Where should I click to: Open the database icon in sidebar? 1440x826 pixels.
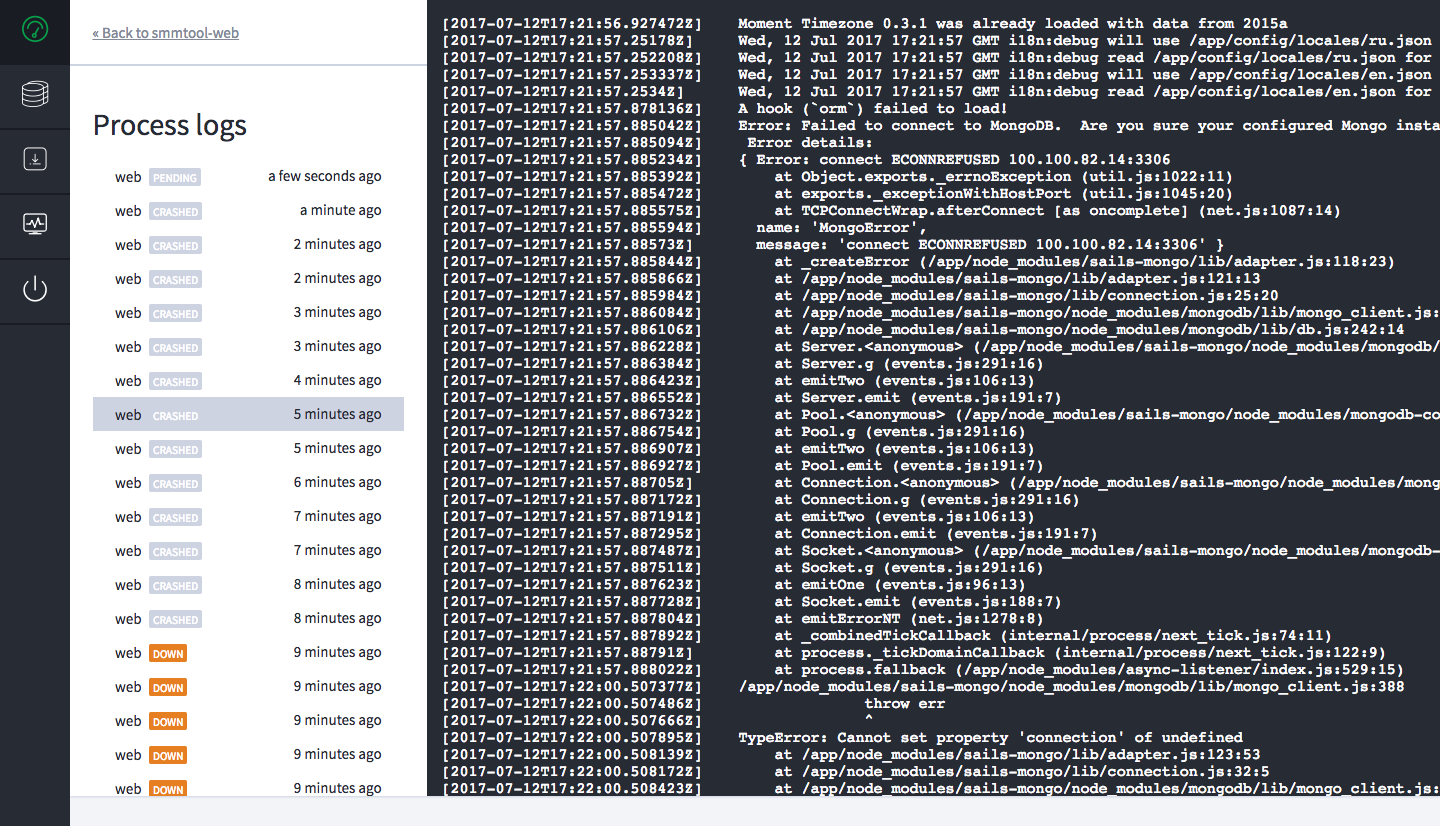pyautogui.click(x=35, y=95)
